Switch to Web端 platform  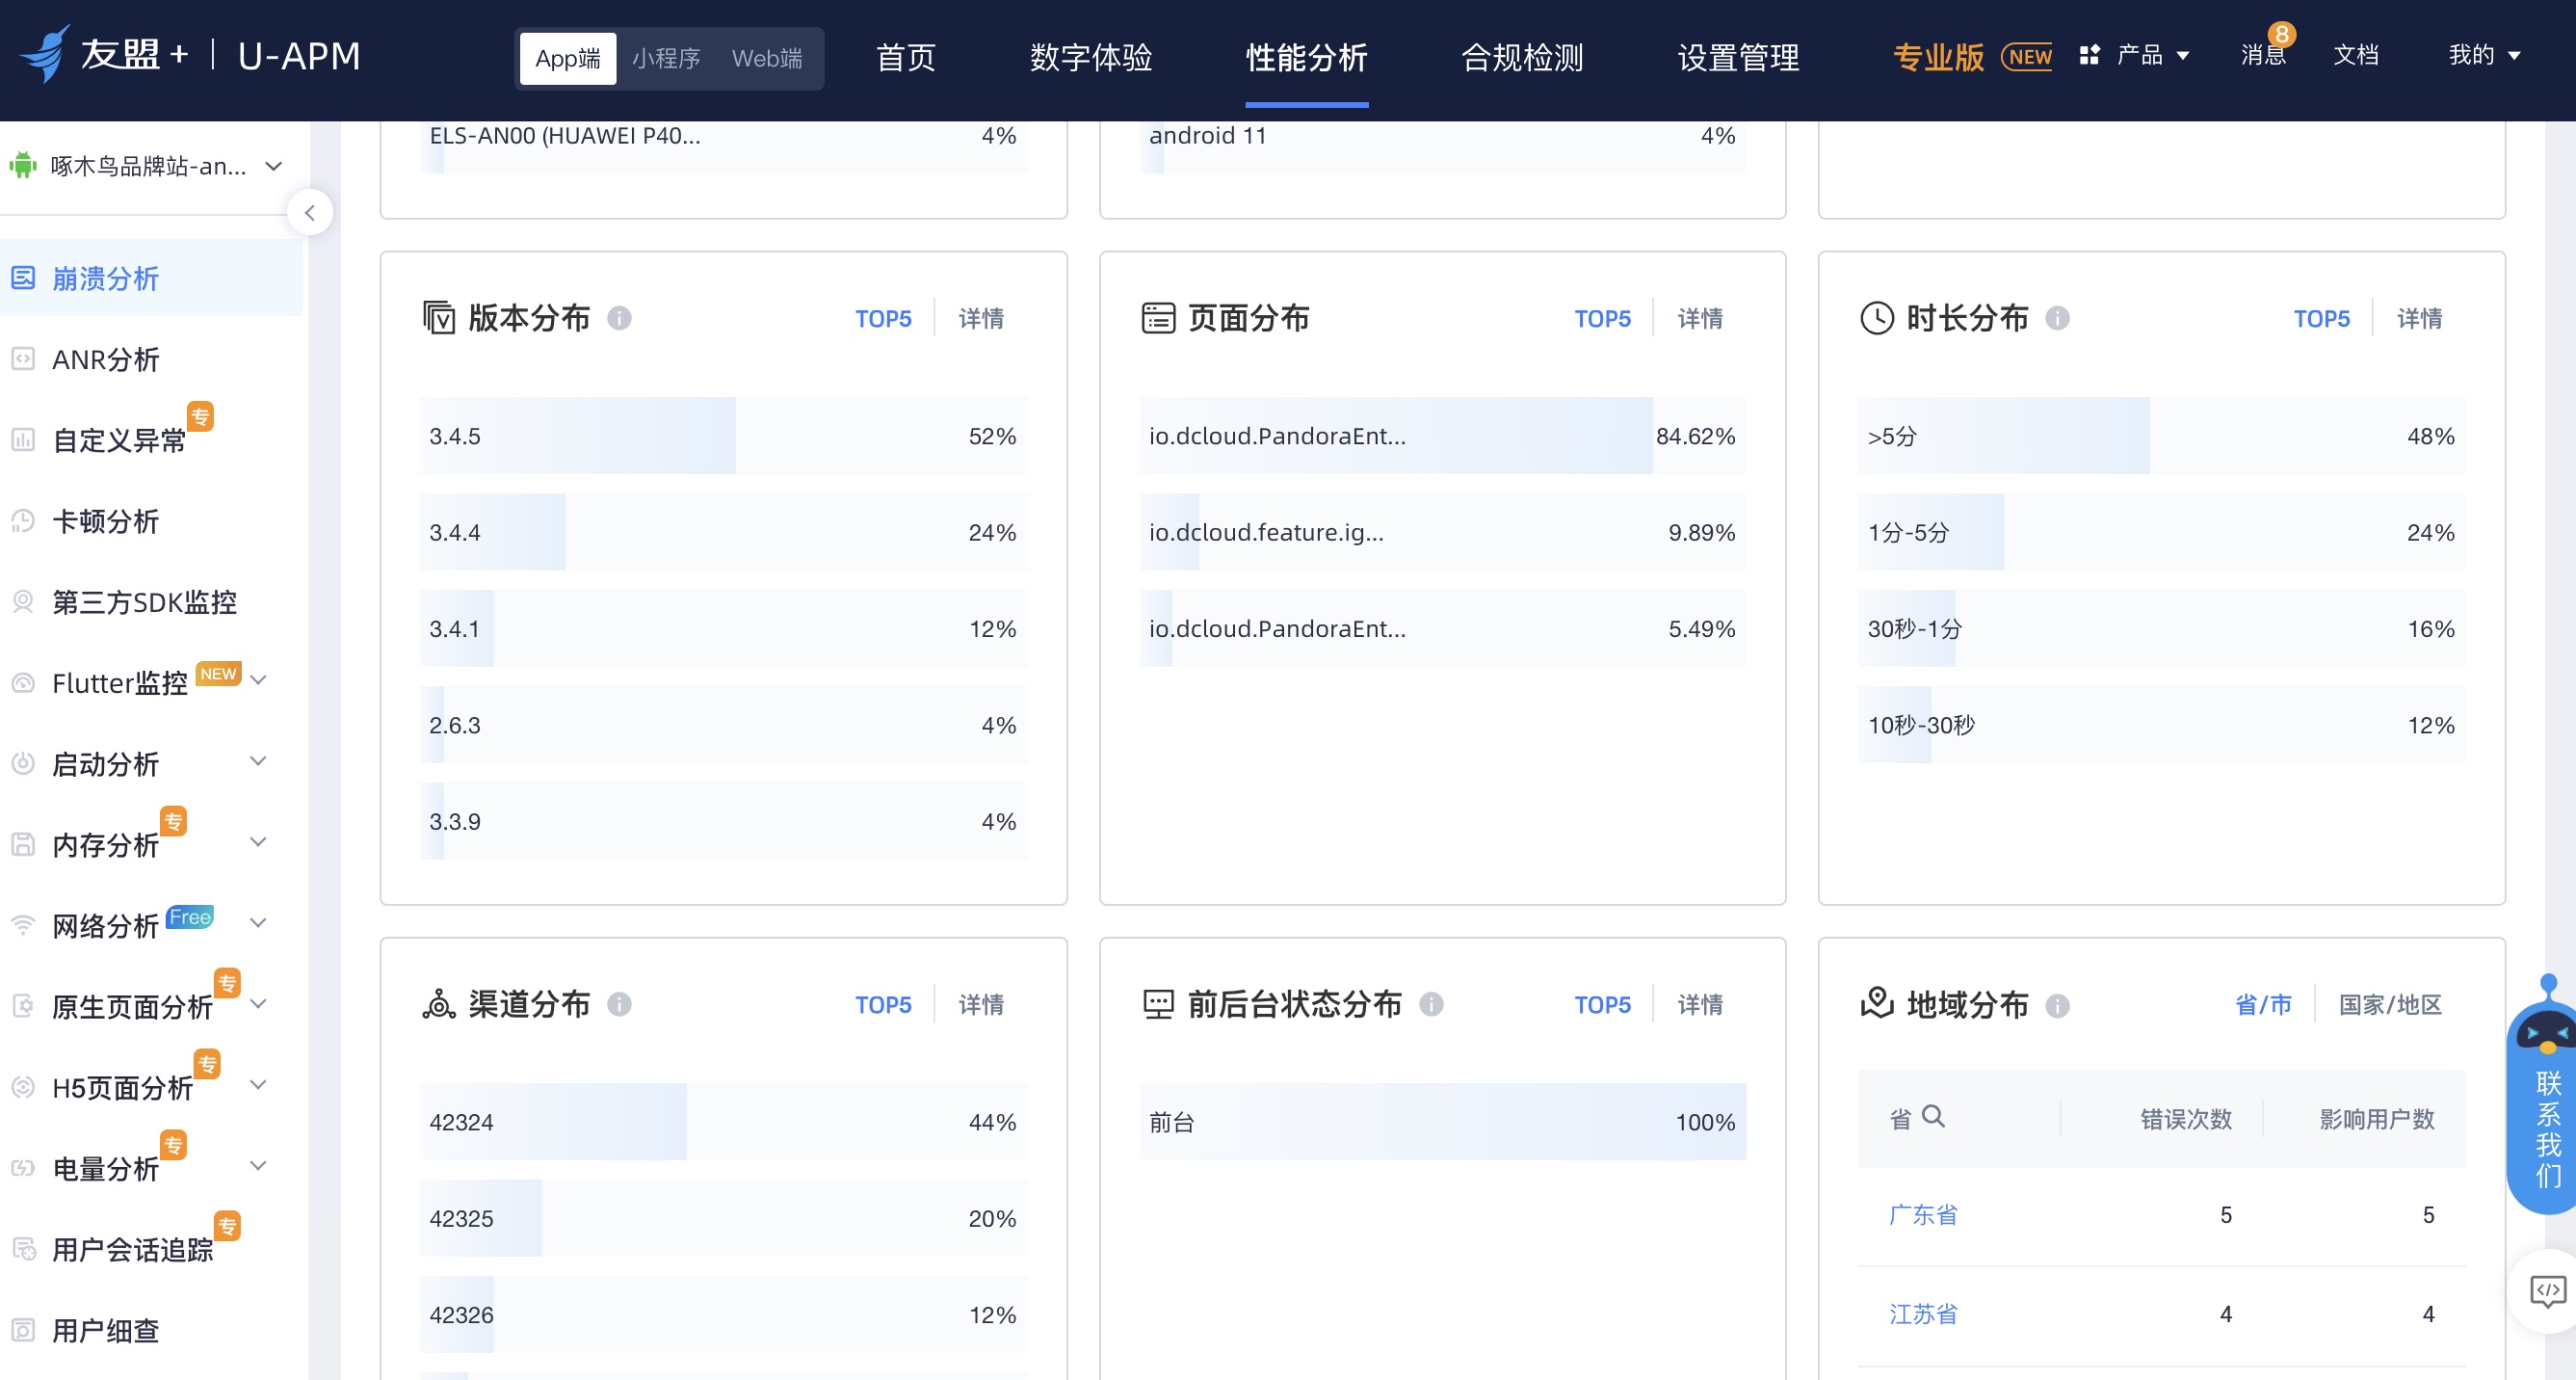767,58
